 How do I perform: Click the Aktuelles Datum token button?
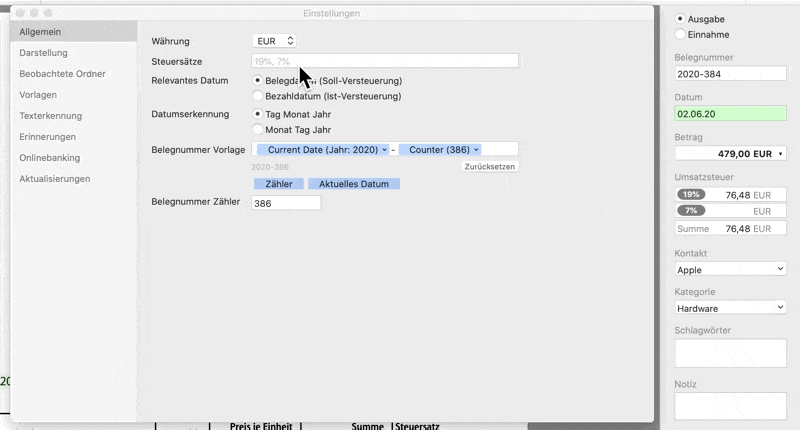click(x=354, y=185)
